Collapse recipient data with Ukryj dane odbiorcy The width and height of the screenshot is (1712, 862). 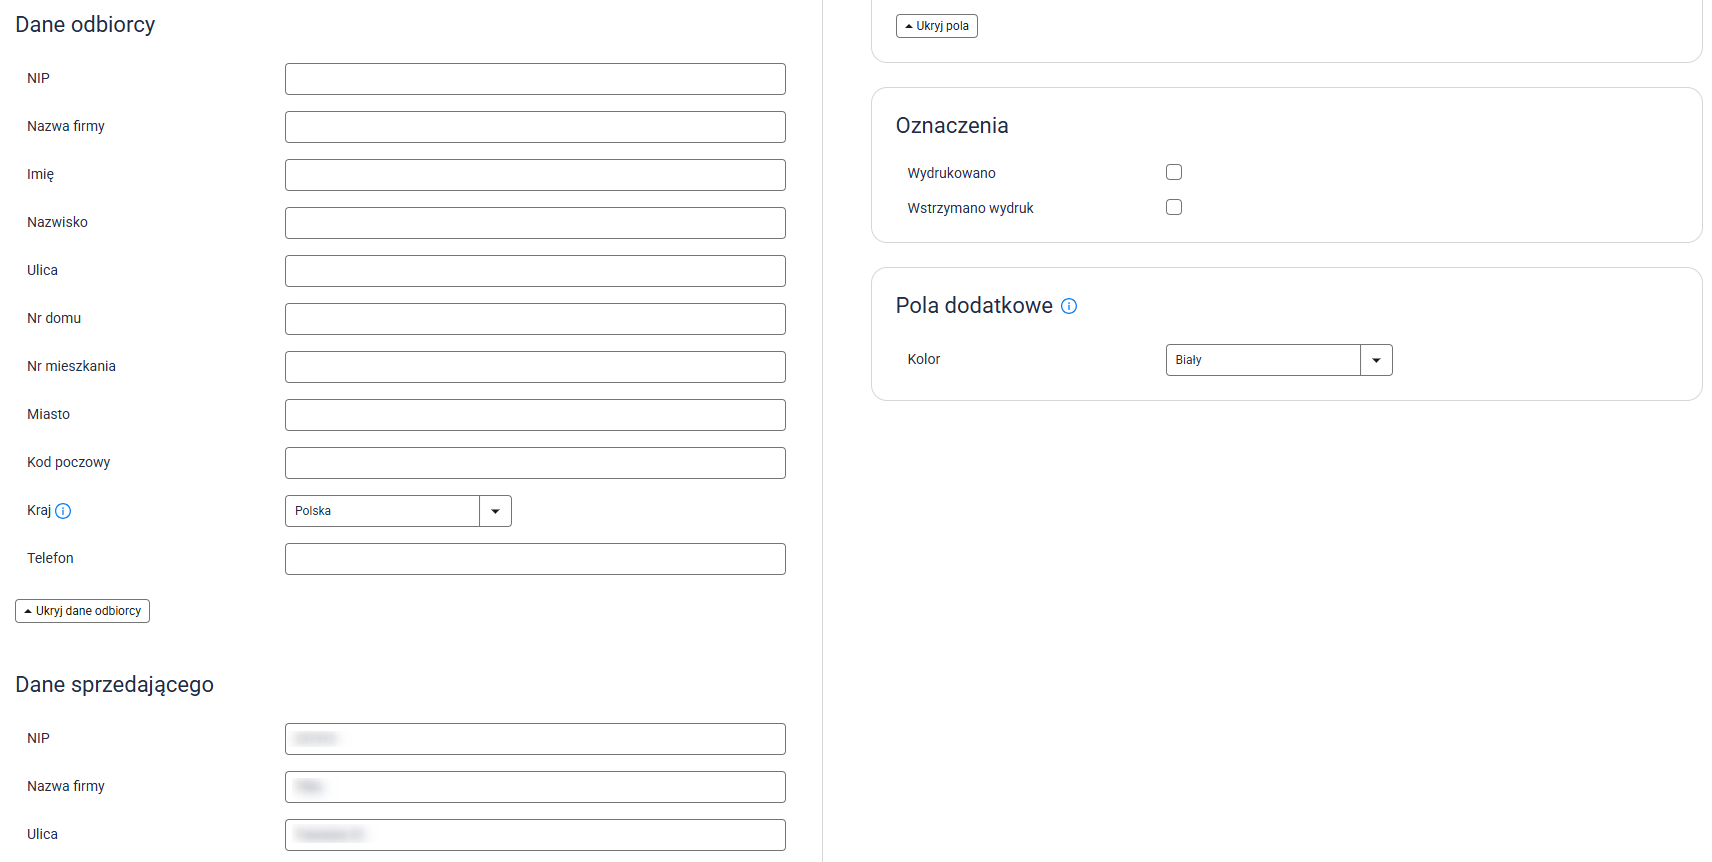pyautogui.click(x=82, y=611)
